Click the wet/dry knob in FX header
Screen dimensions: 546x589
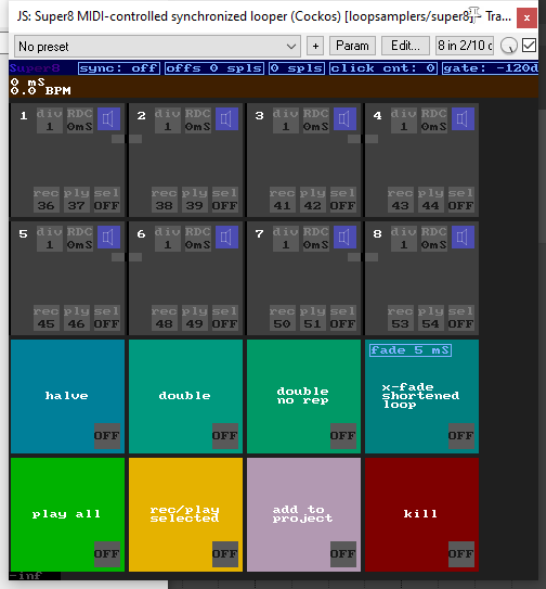[509, 46]
